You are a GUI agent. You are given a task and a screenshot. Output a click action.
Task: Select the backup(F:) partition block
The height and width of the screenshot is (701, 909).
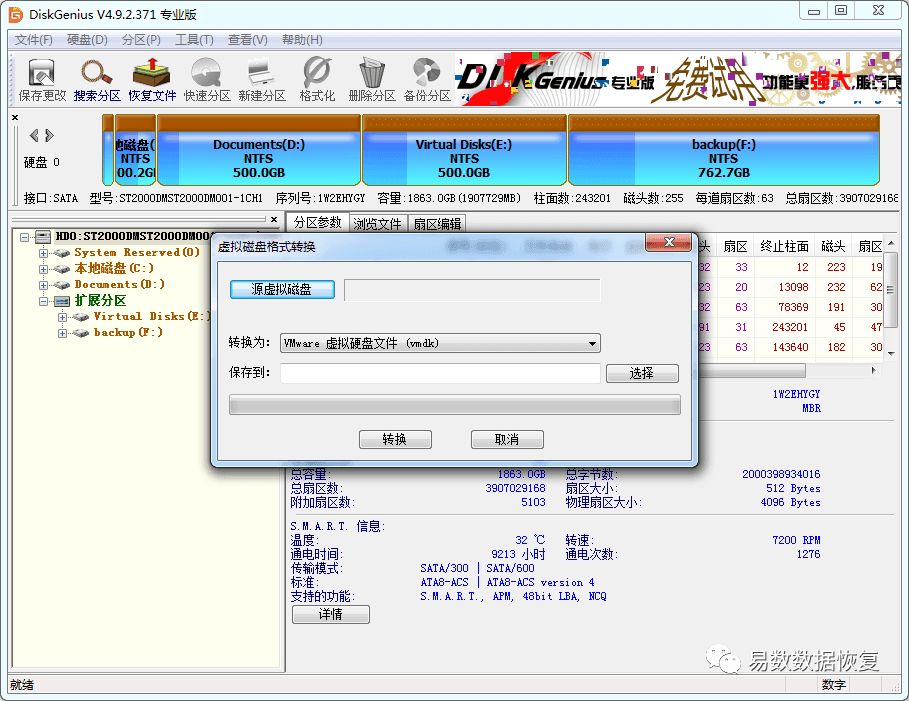(x=723, y=150)
